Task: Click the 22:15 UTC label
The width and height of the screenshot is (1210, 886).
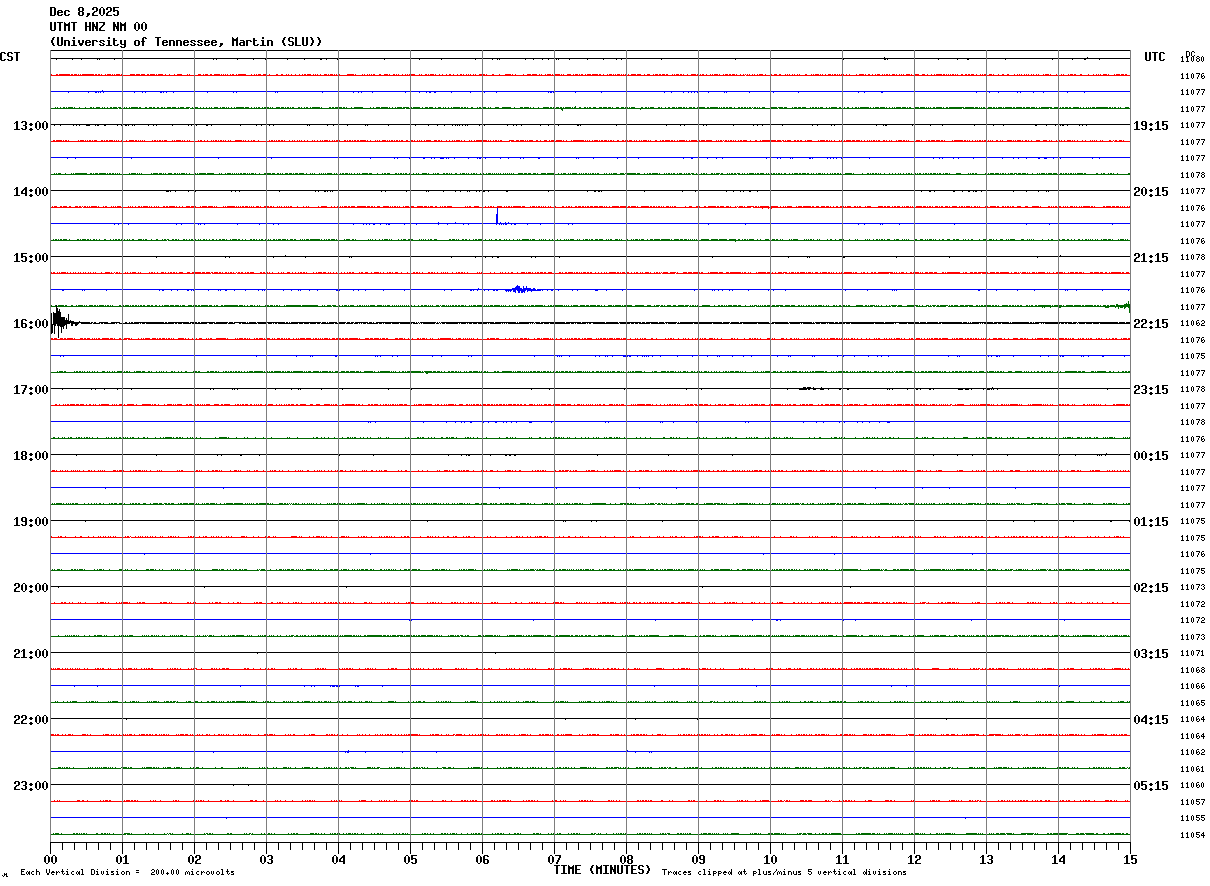Action: pos(1151,324)
